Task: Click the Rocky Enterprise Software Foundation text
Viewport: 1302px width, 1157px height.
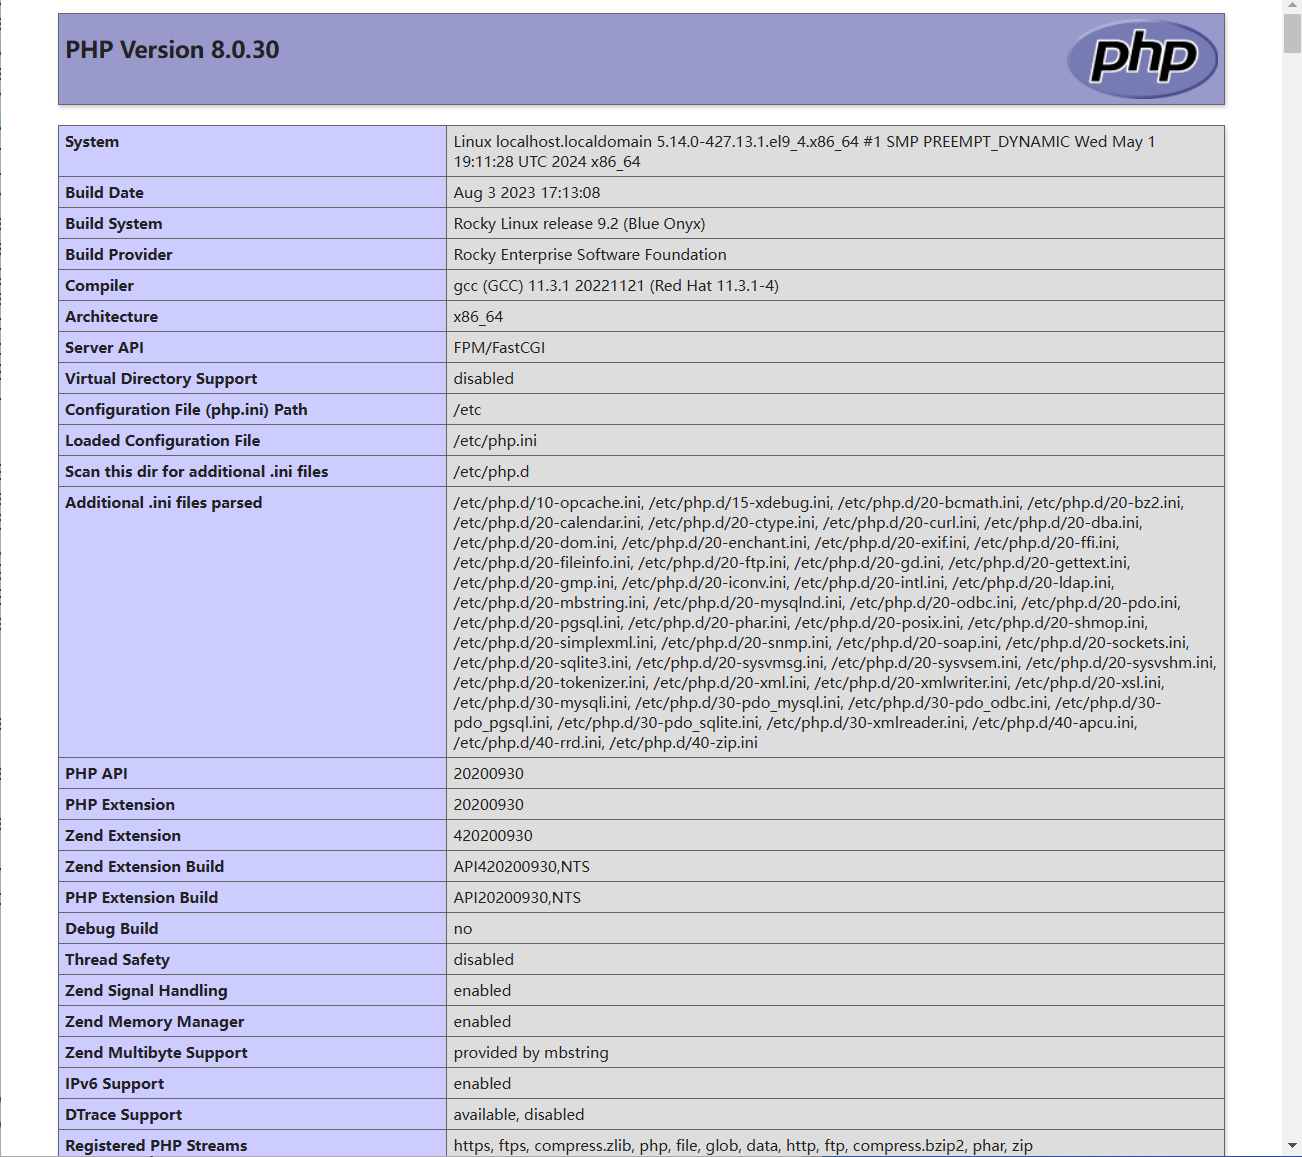Action: (589, 255)
